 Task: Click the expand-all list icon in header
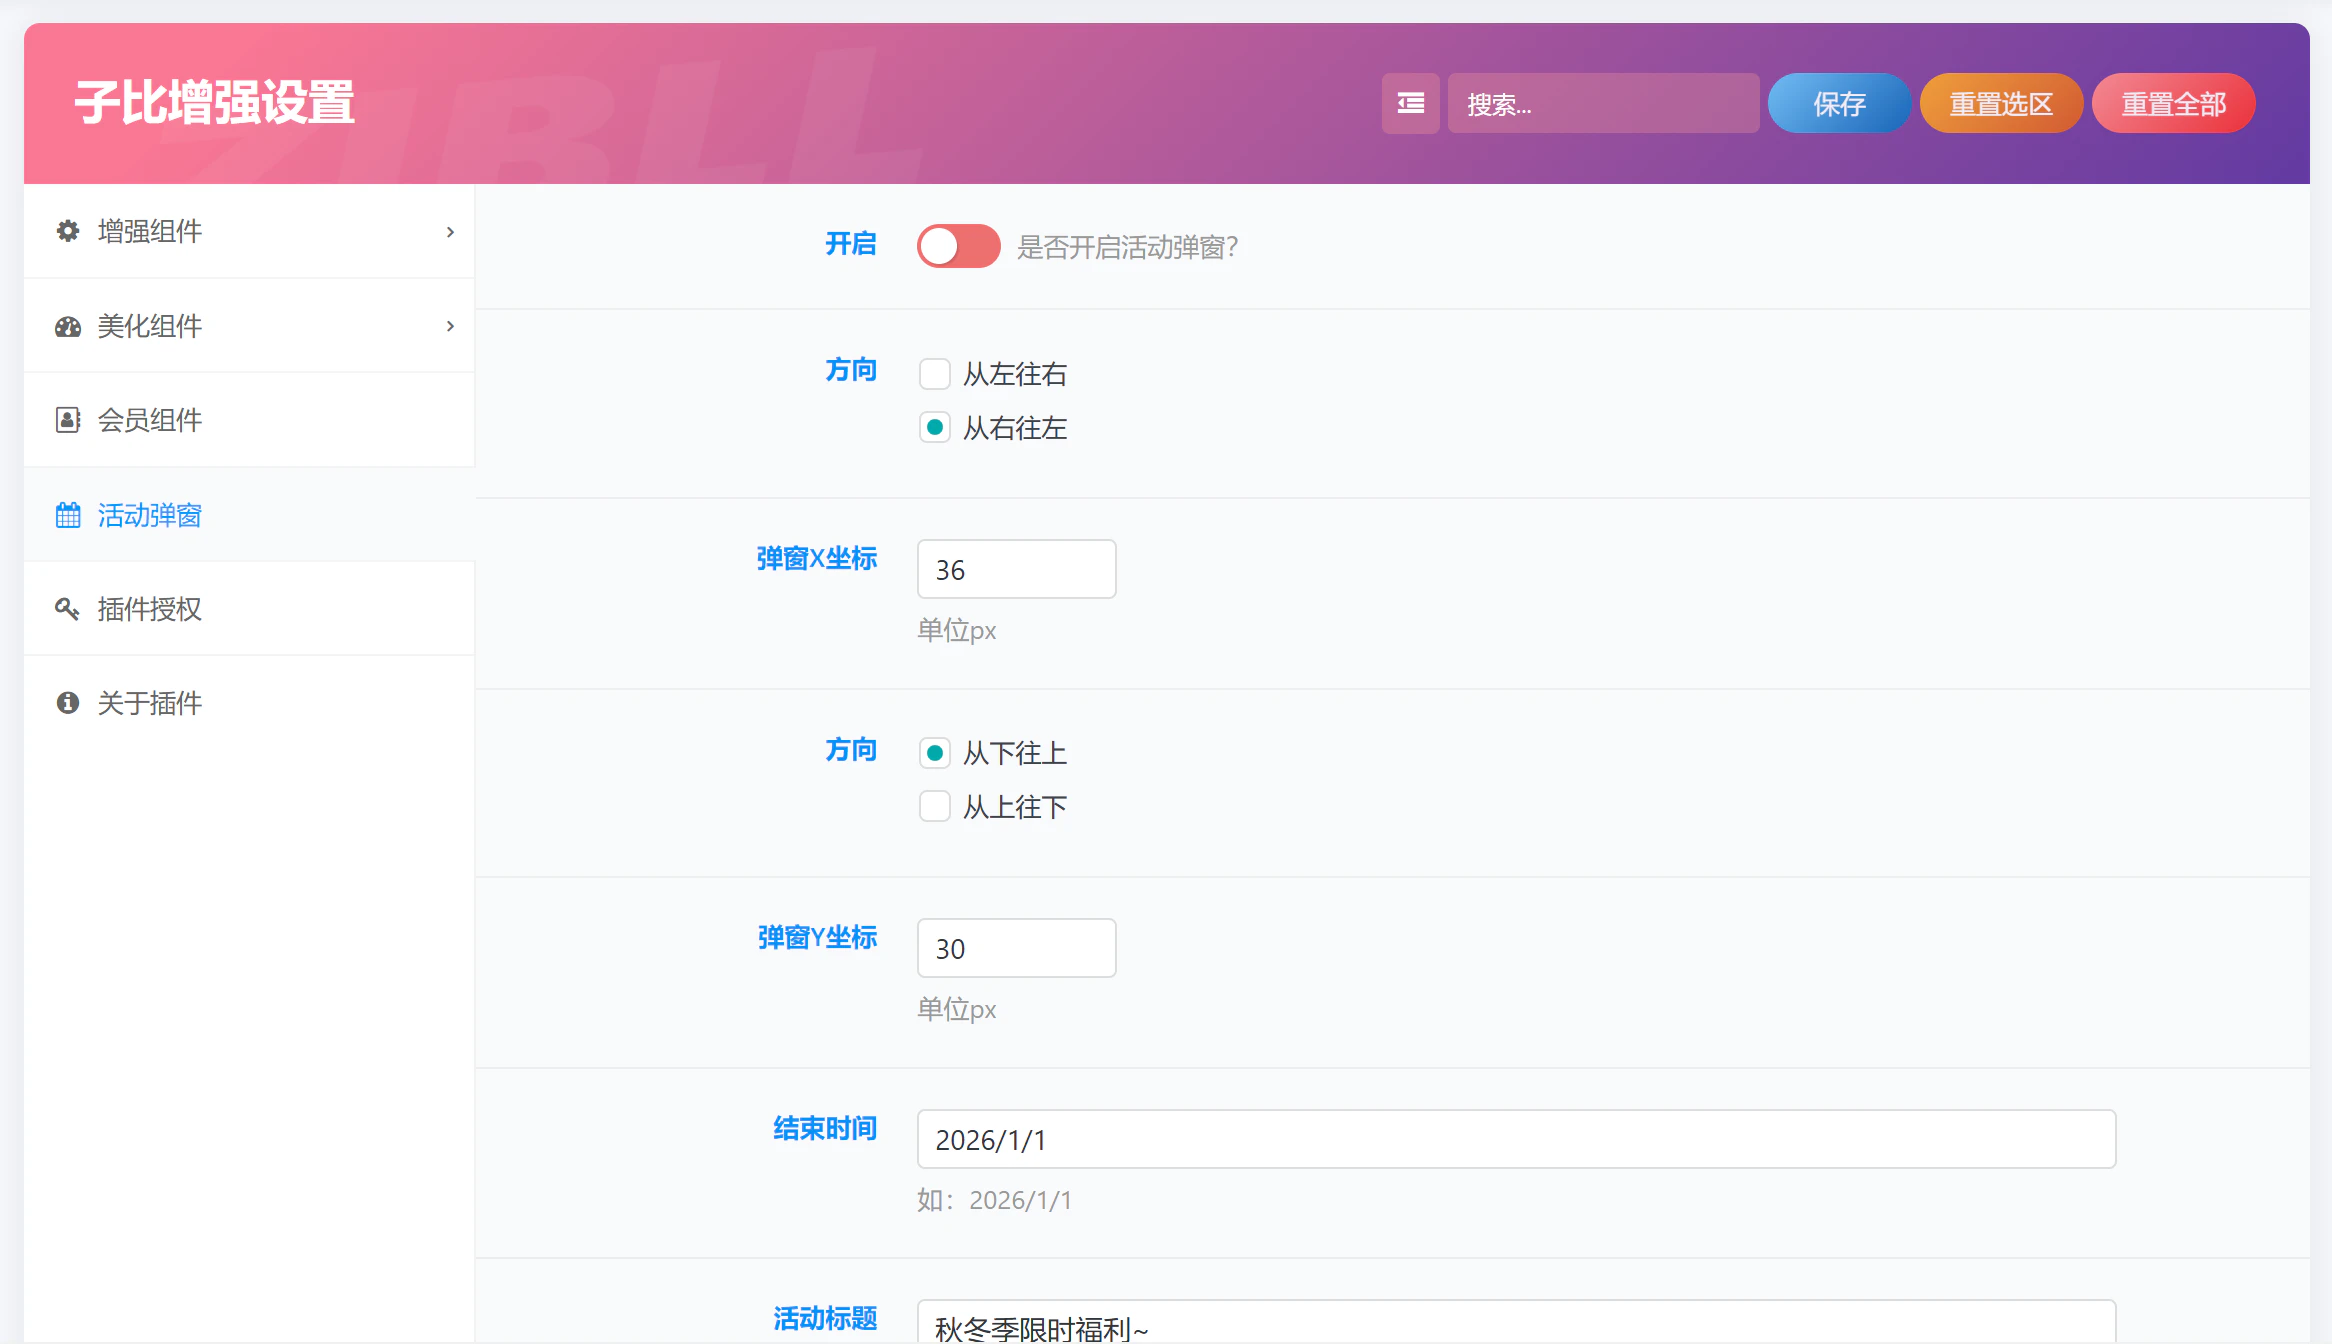point(1410,103)
